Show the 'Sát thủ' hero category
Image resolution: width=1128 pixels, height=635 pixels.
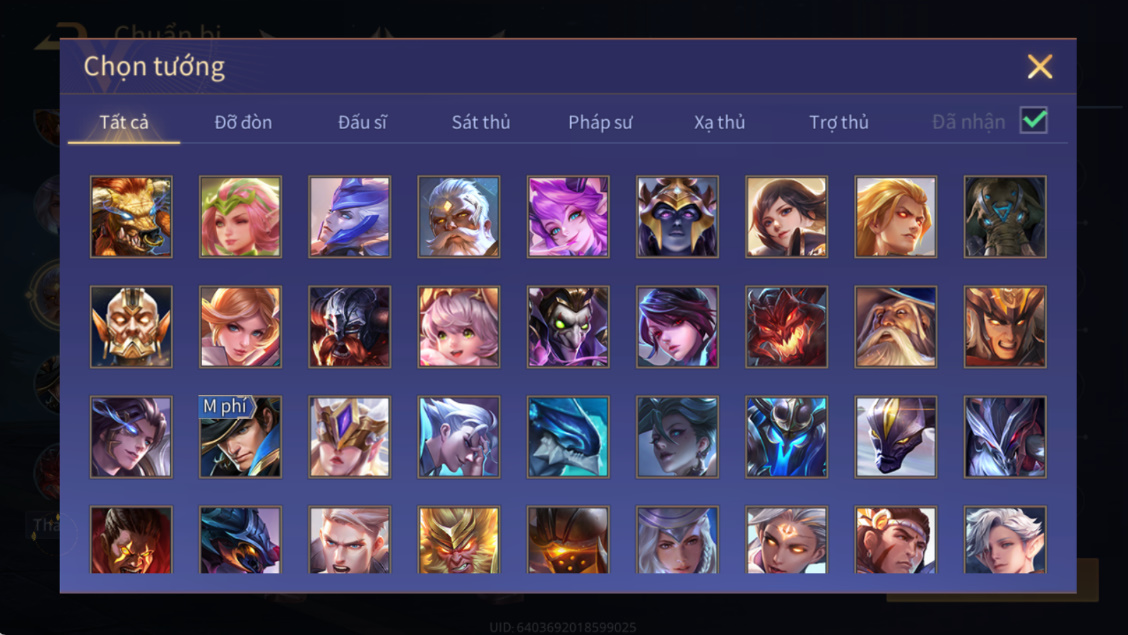(481, 122)
